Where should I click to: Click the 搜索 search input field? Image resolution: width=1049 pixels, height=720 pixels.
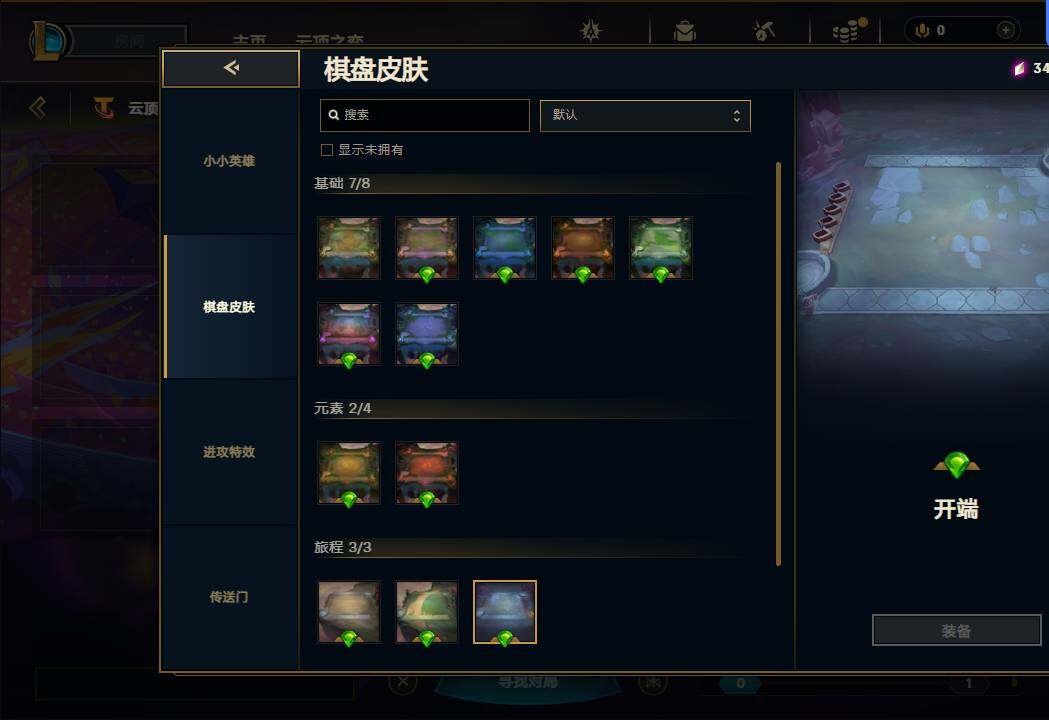(x=425, y=116)
